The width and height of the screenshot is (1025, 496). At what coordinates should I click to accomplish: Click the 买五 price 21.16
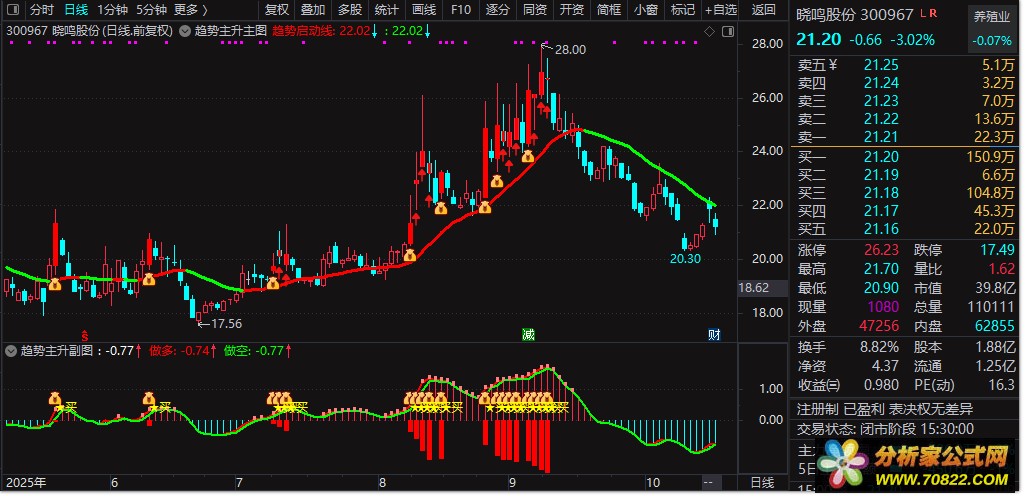[881, 229]
